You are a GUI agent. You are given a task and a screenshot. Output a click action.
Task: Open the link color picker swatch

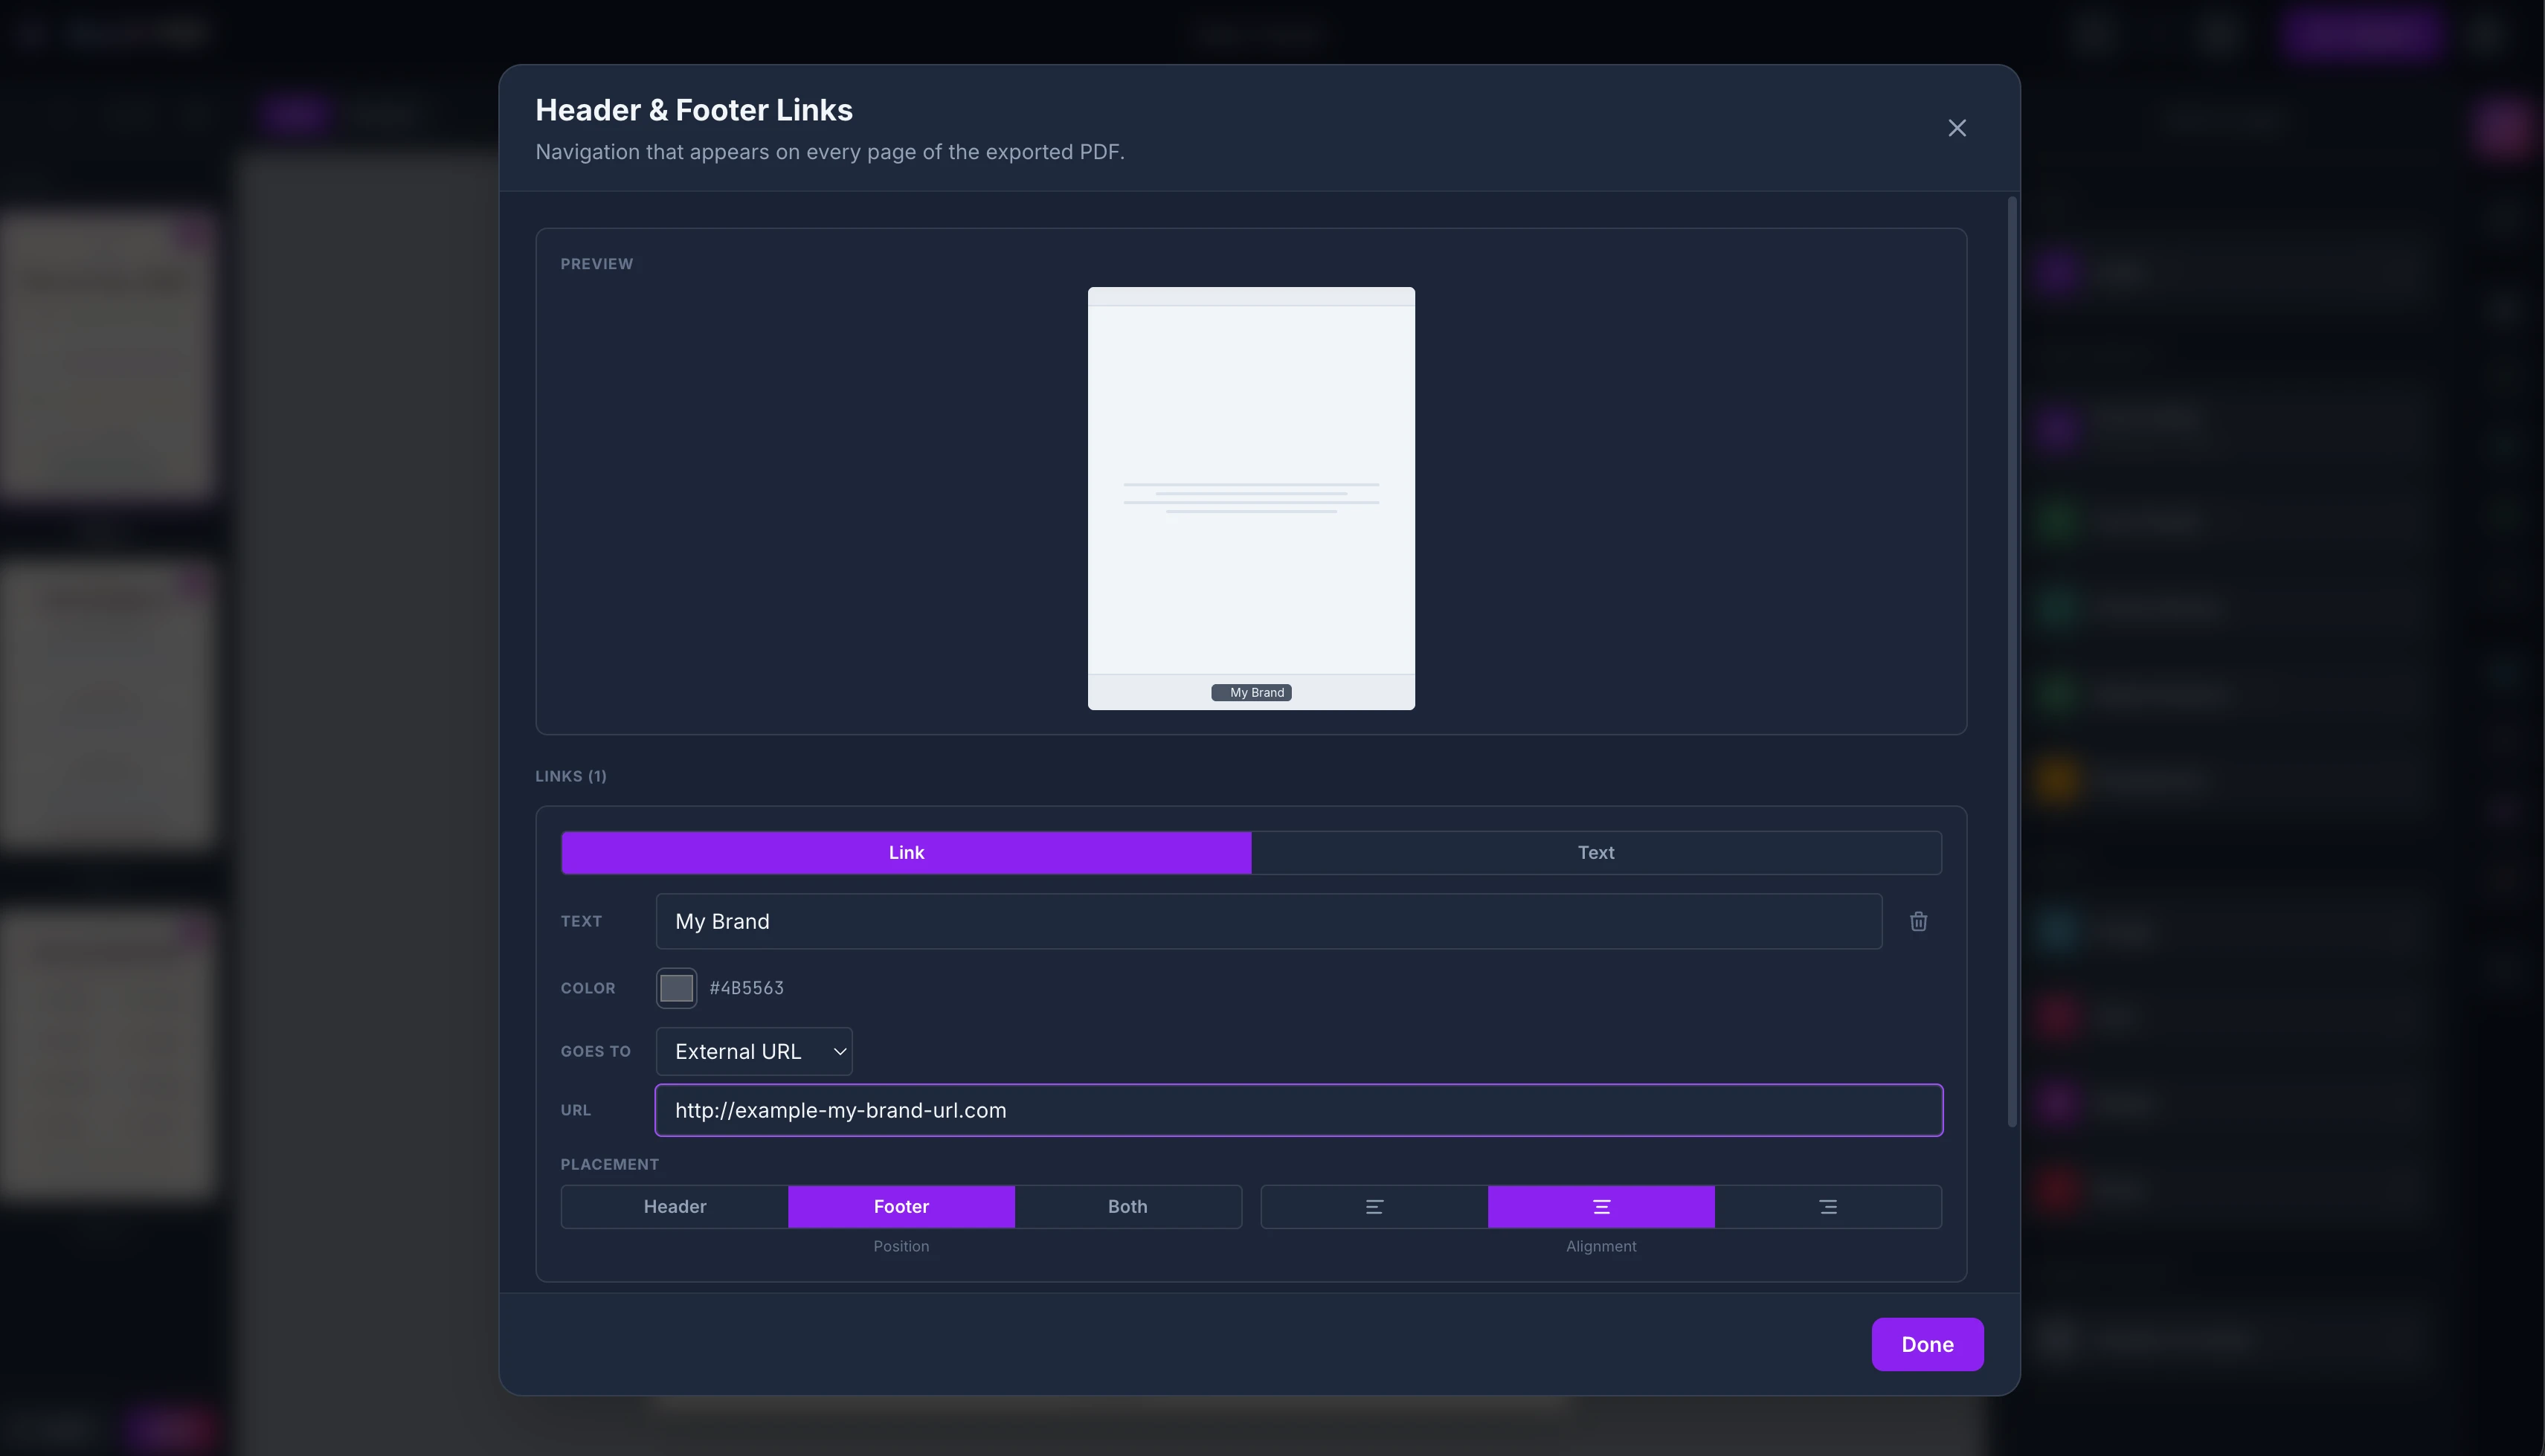click(x=676, y=988)
